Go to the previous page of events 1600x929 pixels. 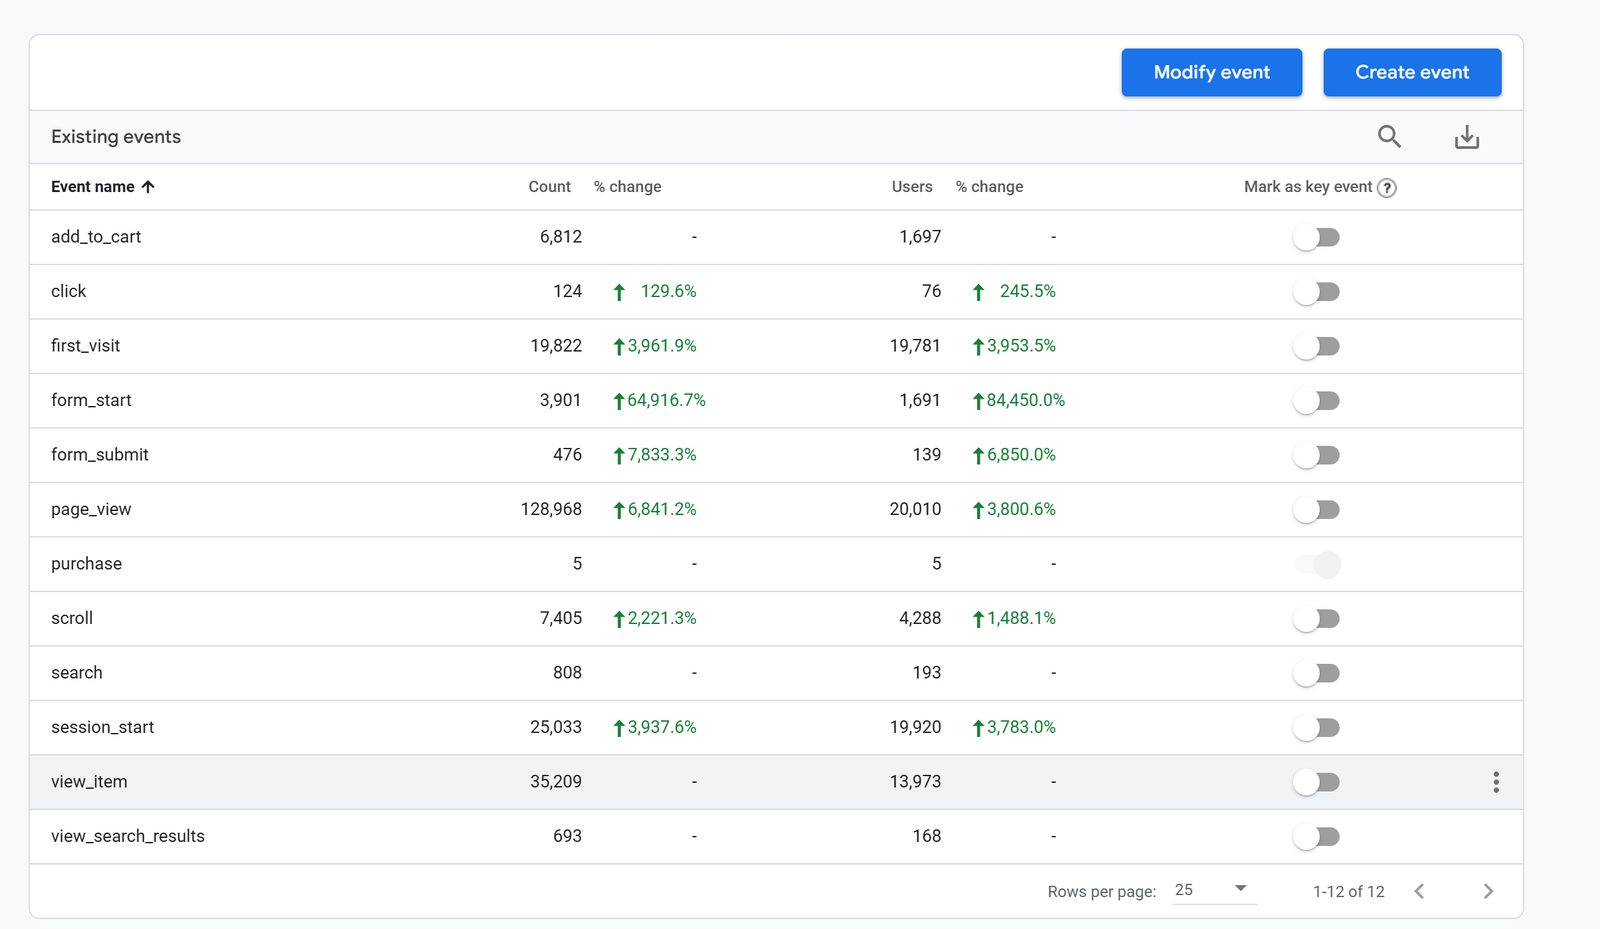[x=1419, y=891]
